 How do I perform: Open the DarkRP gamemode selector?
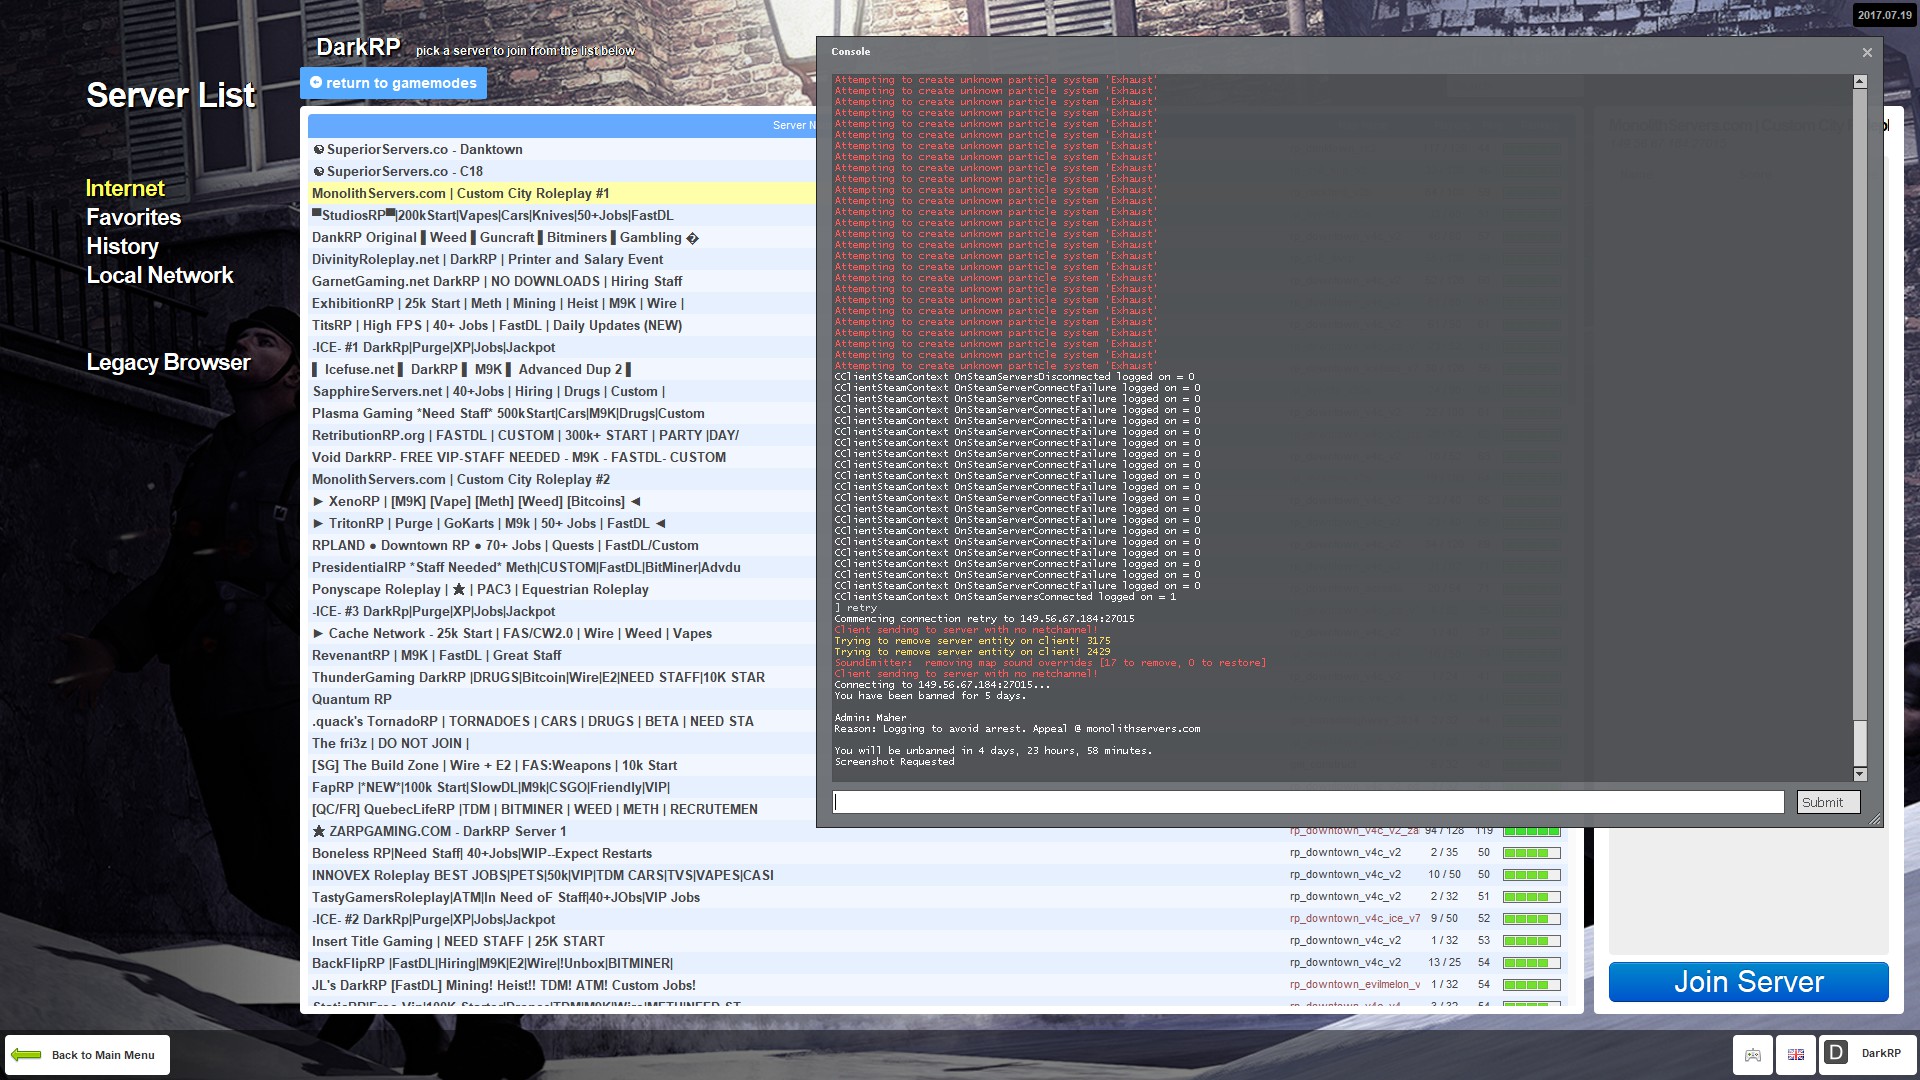(1866, 1054)
